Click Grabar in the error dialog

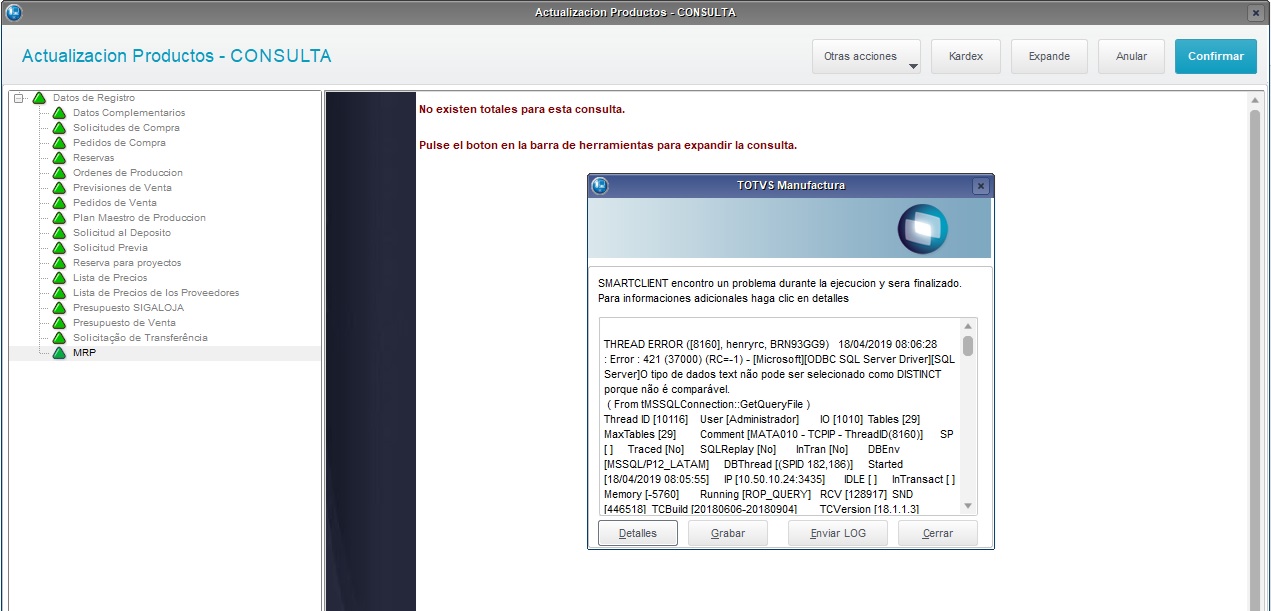728,534
